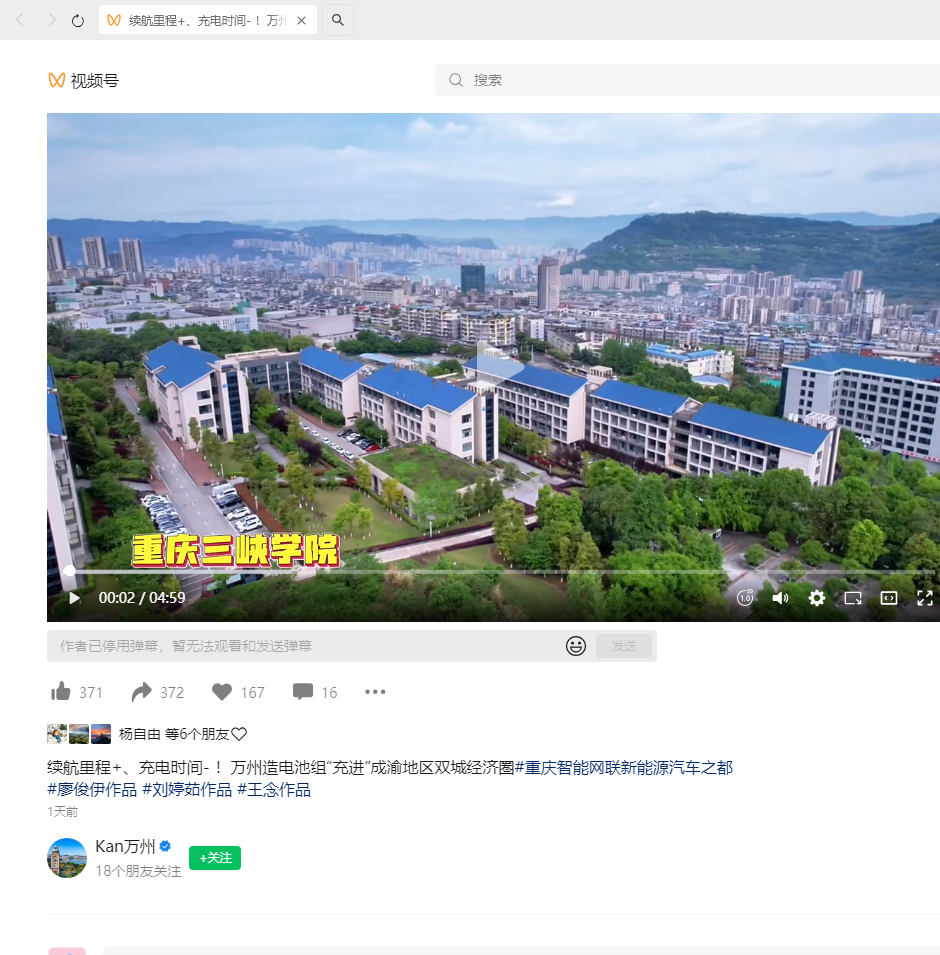Follow Kan万州 with +关注 button
The image size is (940, 955).
tap(215, 858)
